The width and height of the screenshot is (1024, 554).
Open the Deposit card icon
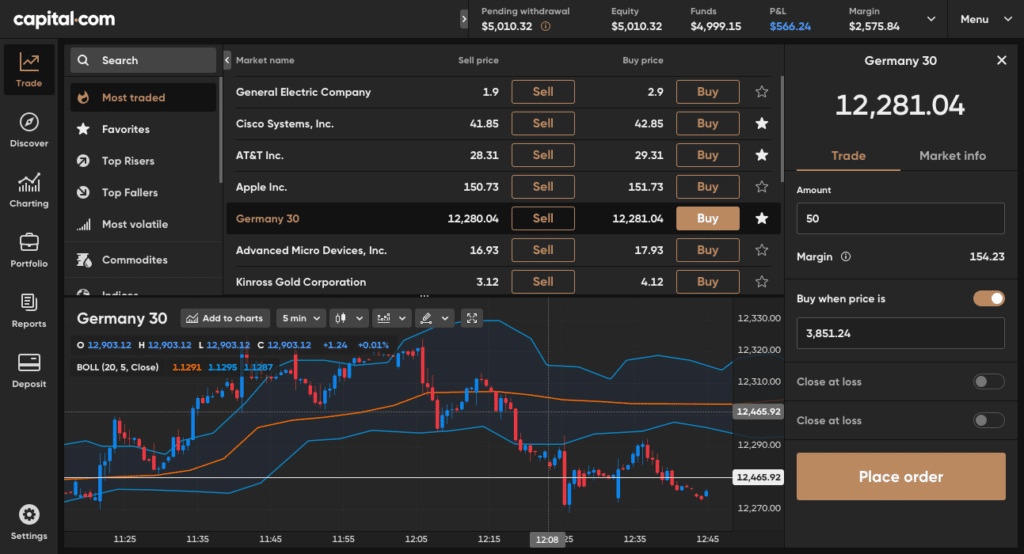point(29,363)
